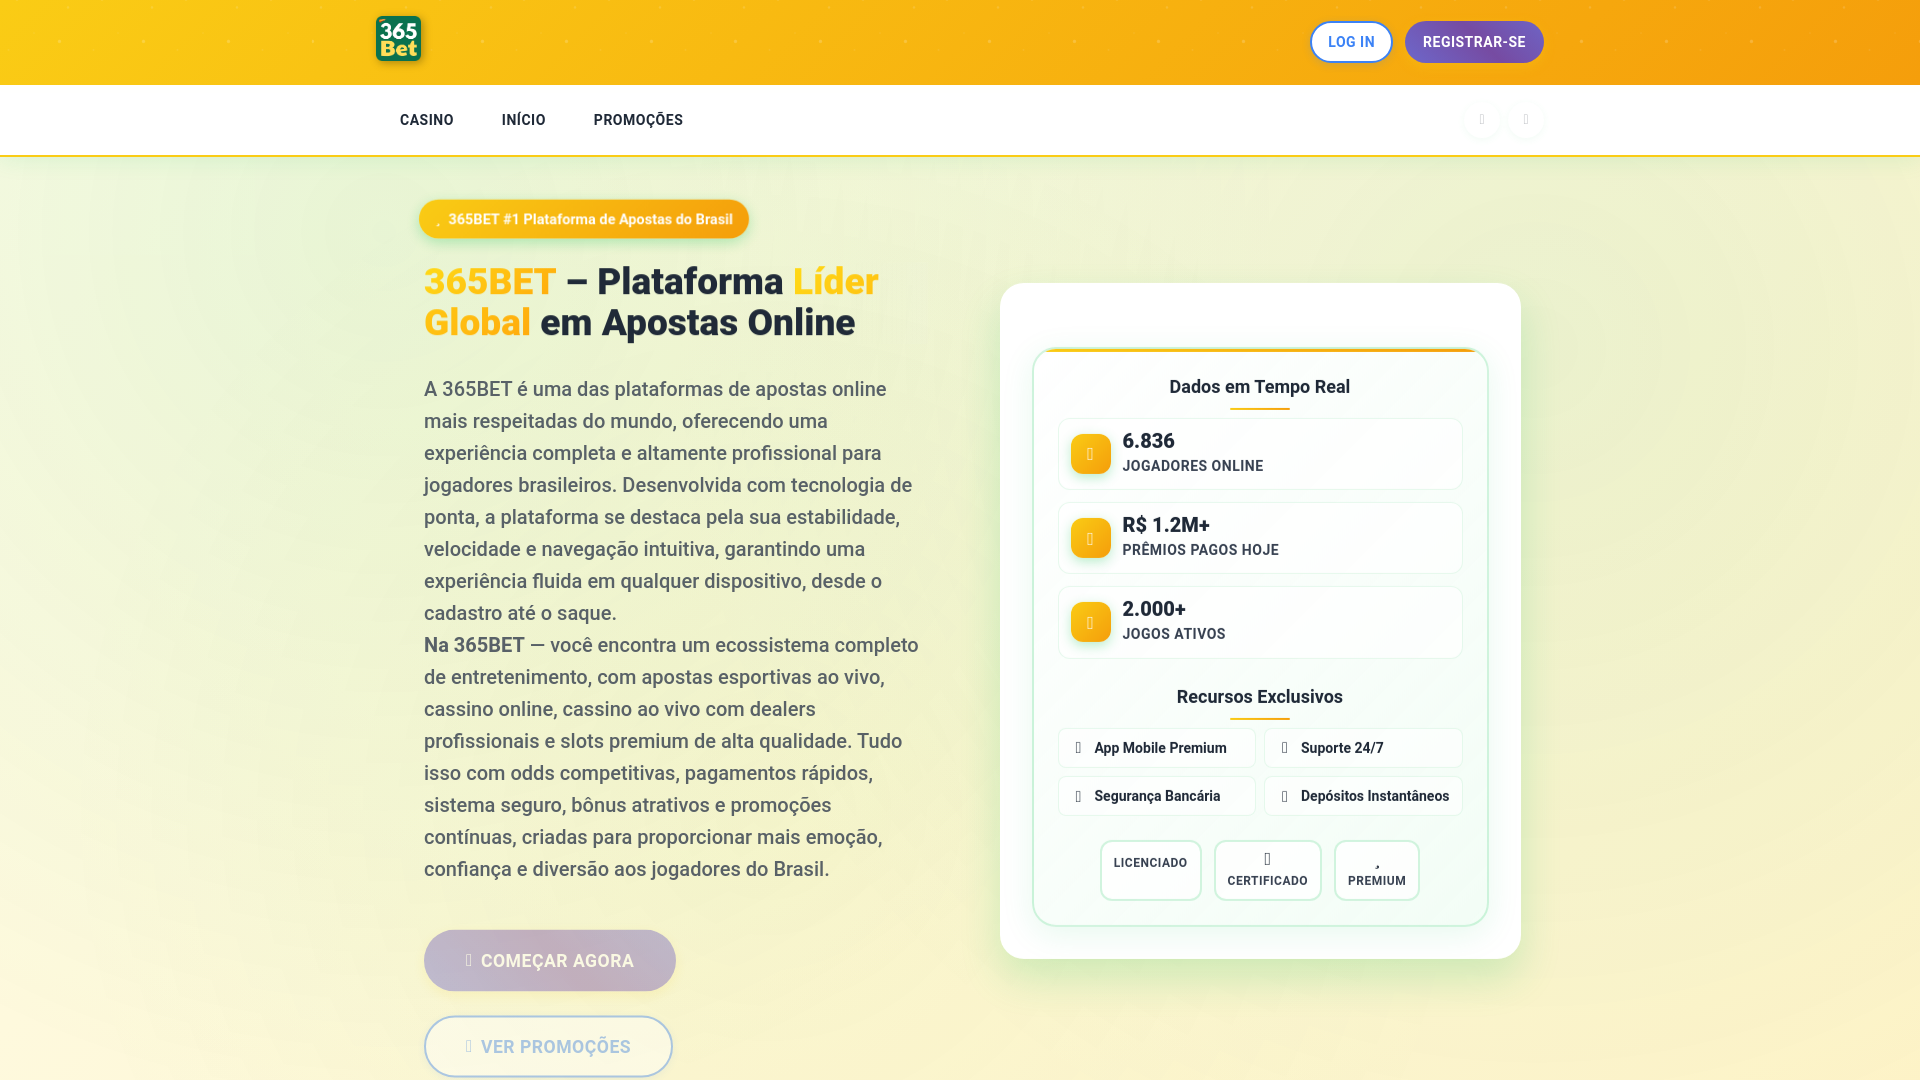Open the Casino menu item
This screenshot has width=1920, height=1080.
pos(427,120)
